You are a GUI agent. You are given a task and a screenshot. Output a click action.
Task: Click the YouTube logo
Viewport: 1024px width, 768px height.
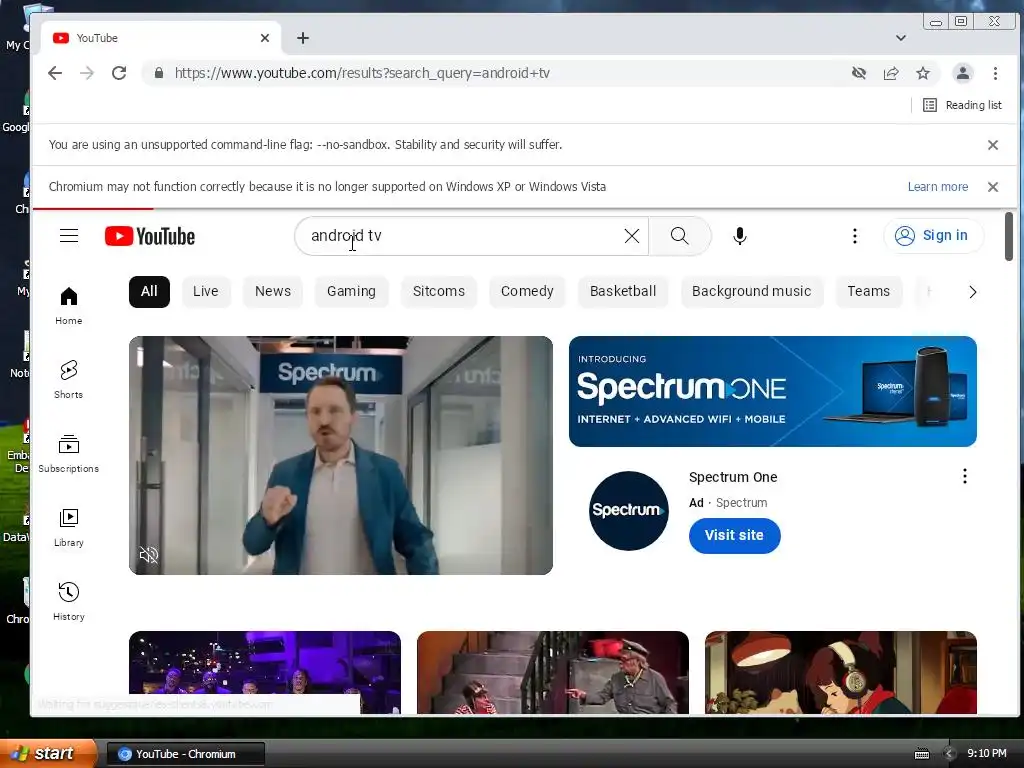150,236
